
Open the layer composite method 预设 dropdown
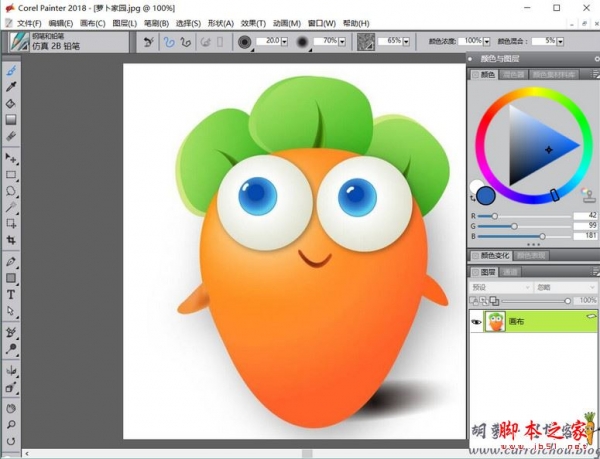pos(499,287)
